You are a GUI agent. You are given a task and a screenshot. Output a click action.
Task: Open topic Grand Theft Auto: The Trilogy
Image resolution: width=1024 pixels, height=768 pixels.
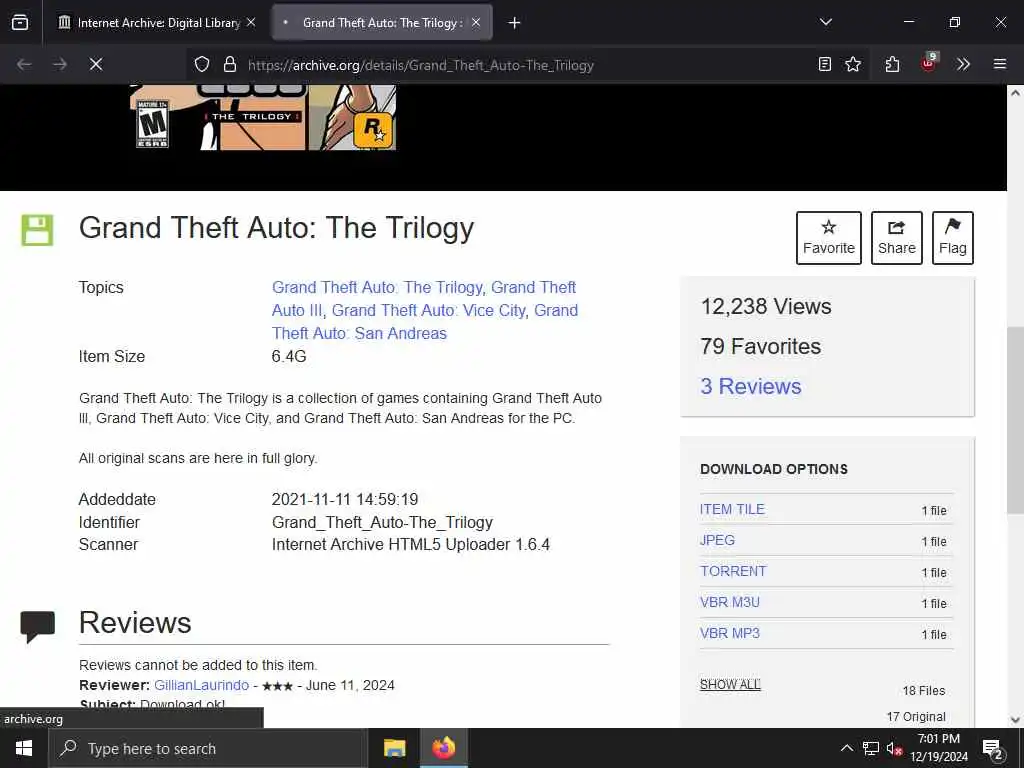377,287
